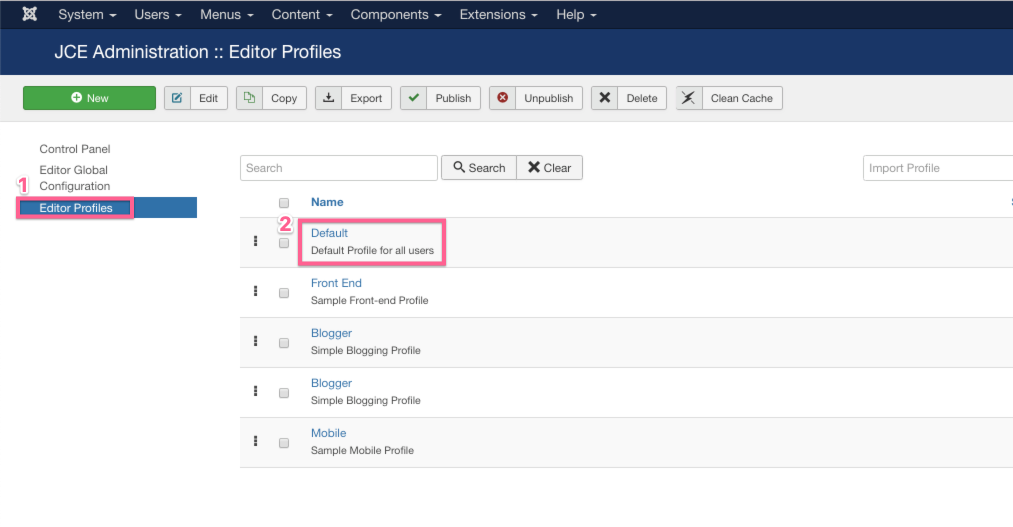The width and height of the screenshot is (1013, 527).
Task: Open the first Blogger profile link
Action: [x=331, y=333]
